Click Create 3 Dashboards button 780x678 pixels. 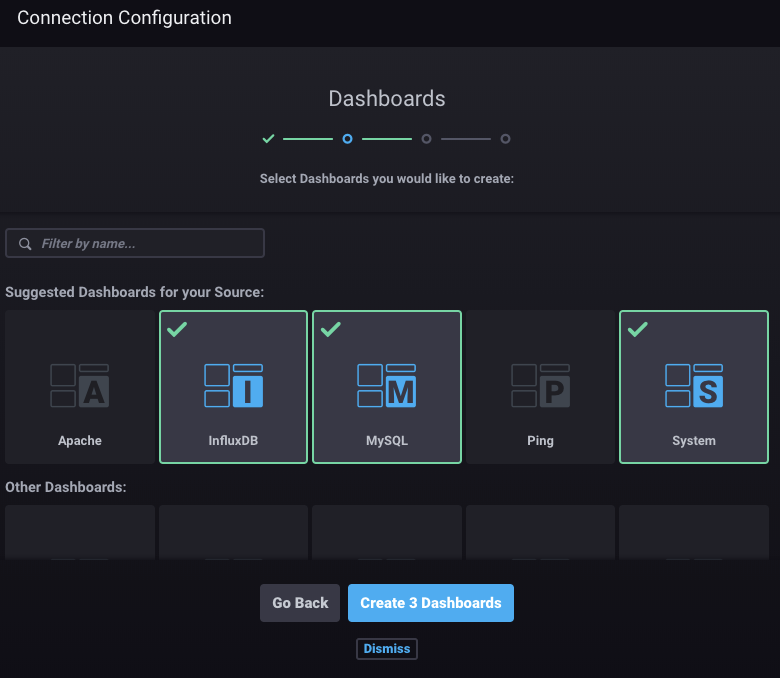430,603
